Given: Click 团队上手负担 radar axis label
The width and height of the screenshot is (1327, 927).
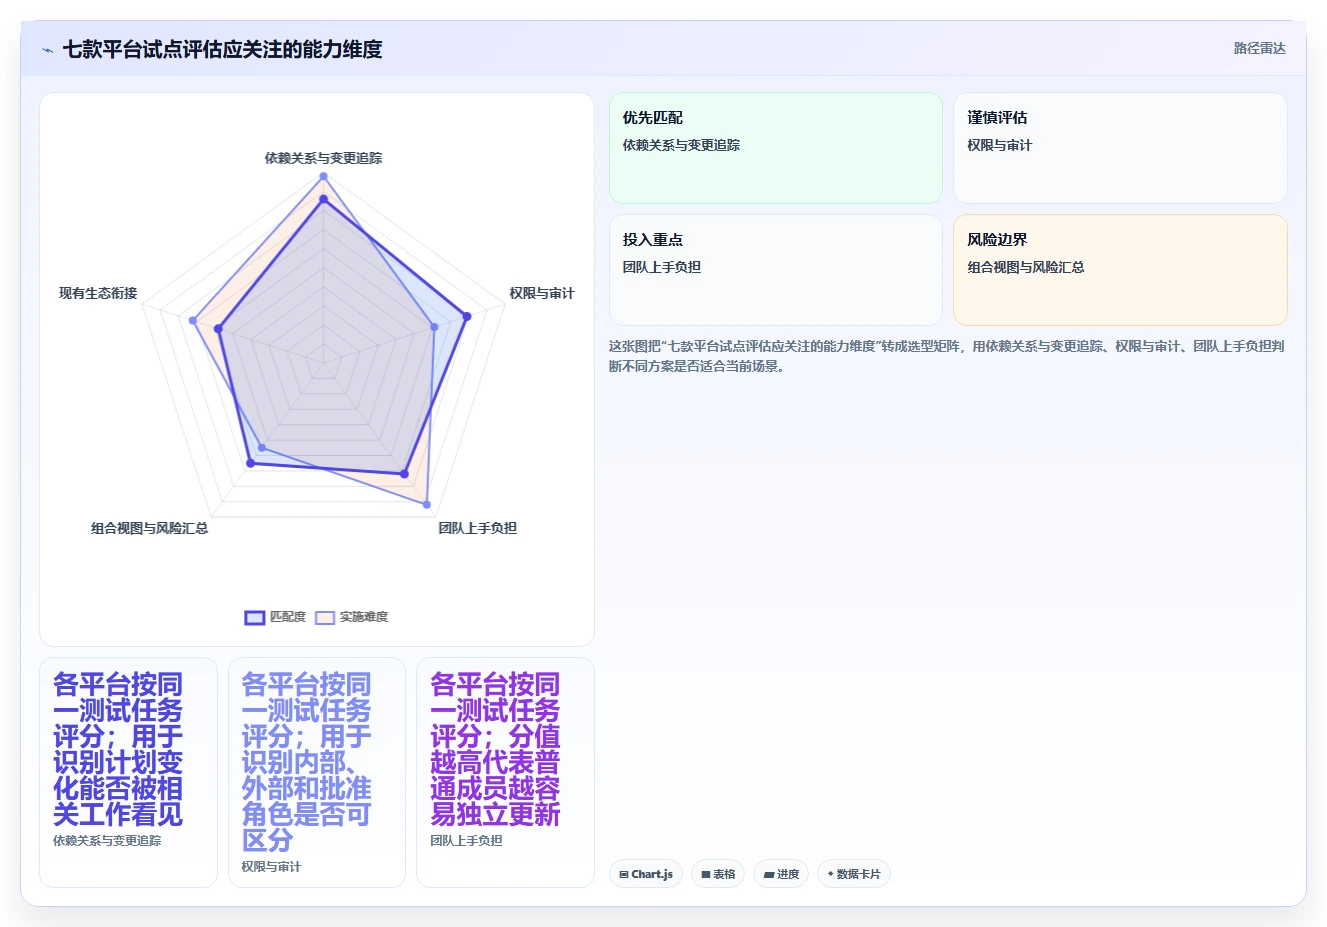Looking at the screenshot, I should click(x=478, y=528).
